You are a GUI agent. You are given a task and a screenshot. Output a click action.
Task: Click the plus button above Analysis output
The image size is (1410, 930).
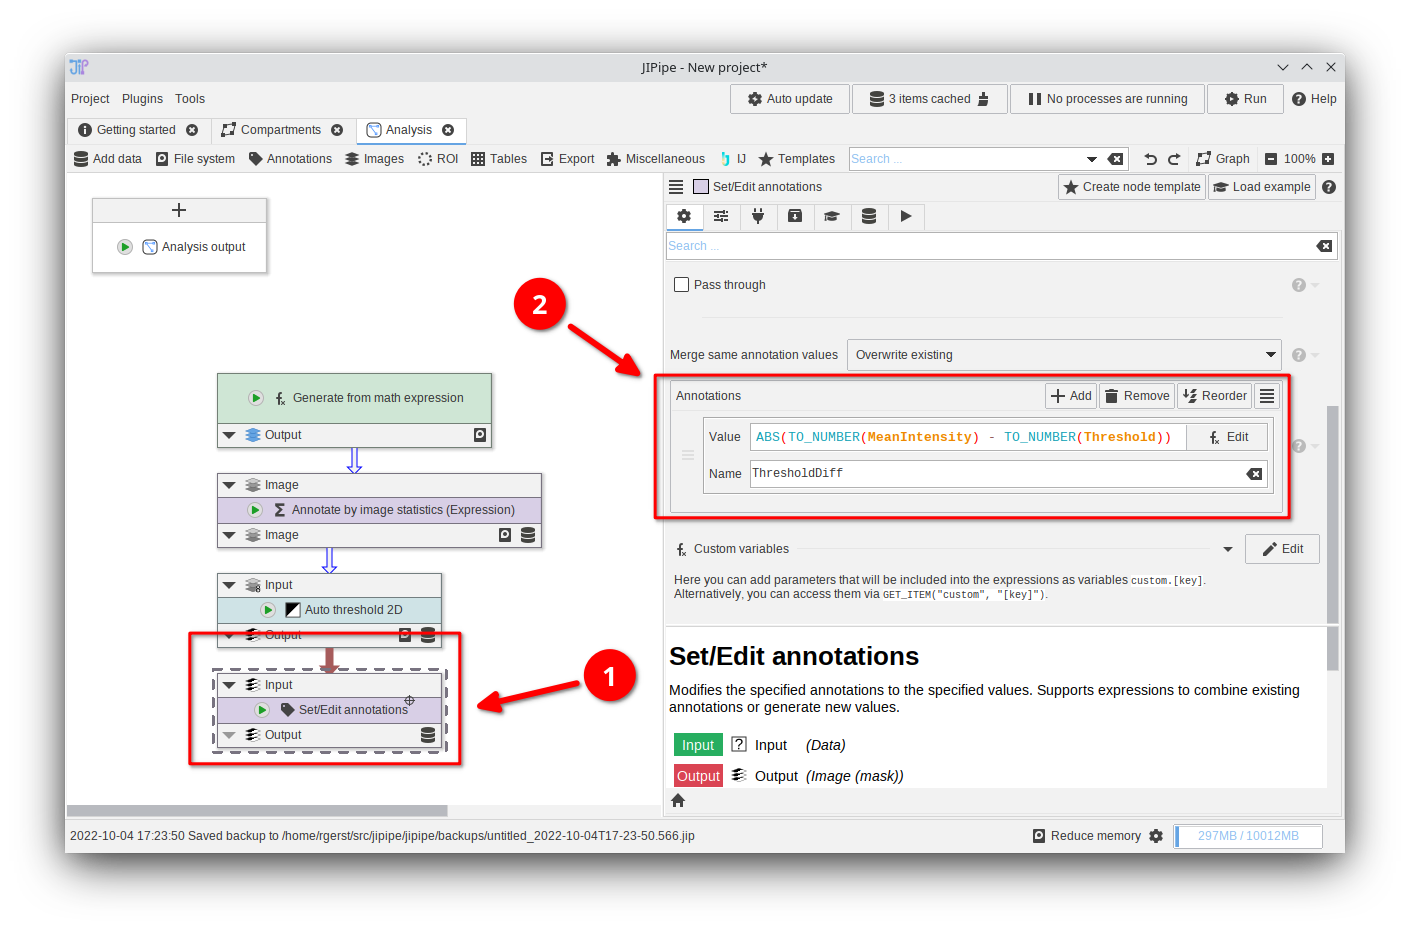(179, 210)
